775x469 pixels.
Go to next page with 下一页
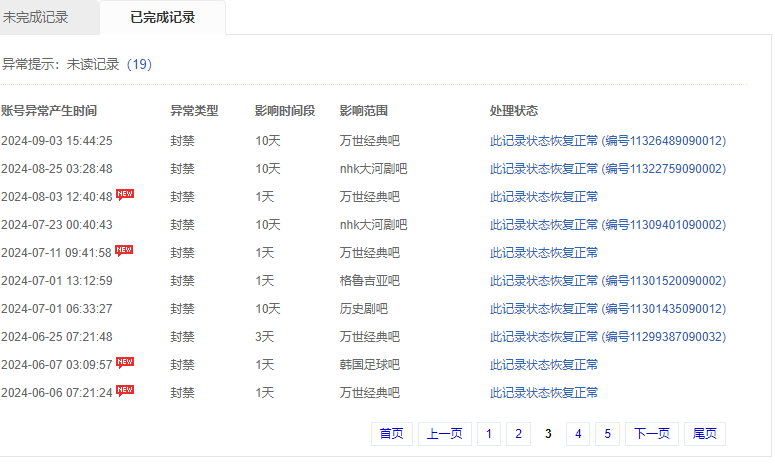tap(652, 434)
